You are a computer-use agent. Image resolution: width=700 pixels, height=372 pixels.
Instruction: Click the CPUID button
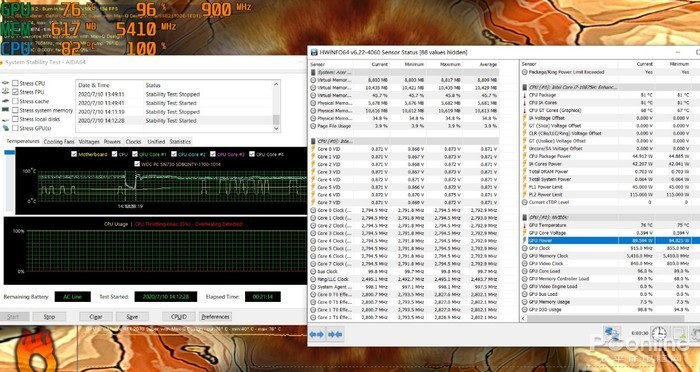[179, 317]
